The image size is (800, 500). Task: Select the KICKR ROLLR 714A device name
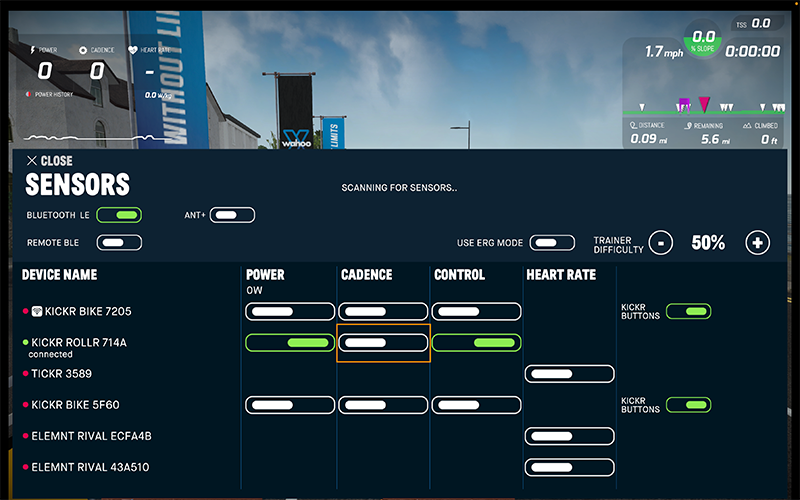[79, 342]
